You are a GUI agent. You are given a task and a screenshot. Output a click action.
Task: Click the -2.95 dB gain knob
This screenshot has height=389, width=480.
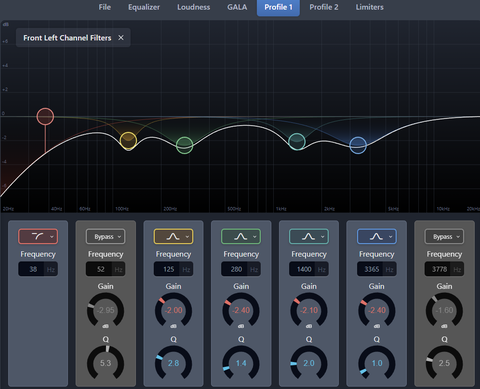pyautogui.click(x=106, y=311)
